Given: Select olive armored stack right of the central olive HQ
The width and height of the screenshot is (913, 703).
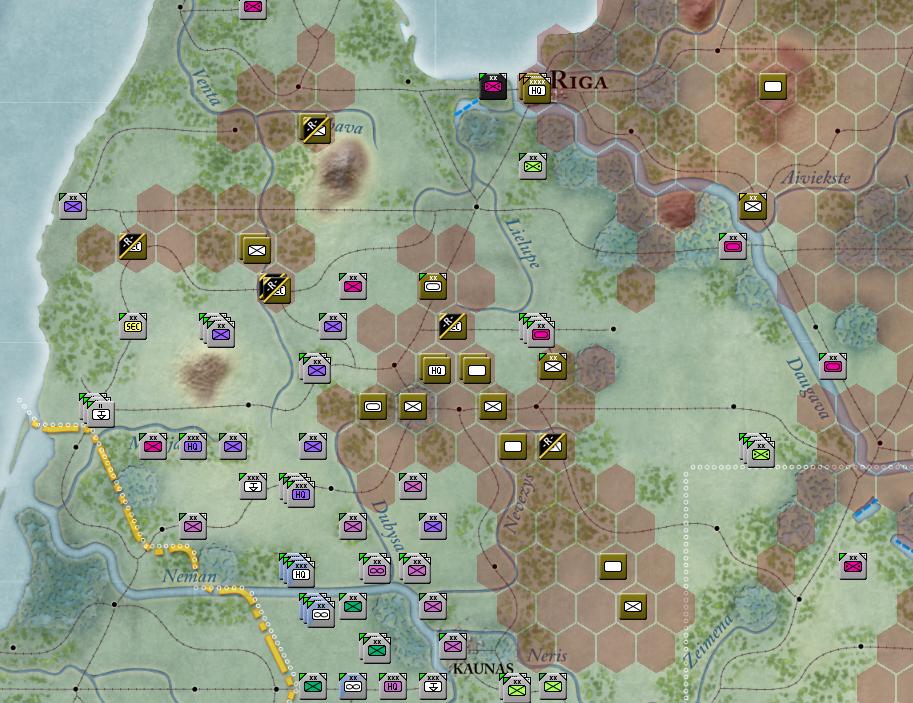Looking at the screenshot, I should [x=475, y=369].
